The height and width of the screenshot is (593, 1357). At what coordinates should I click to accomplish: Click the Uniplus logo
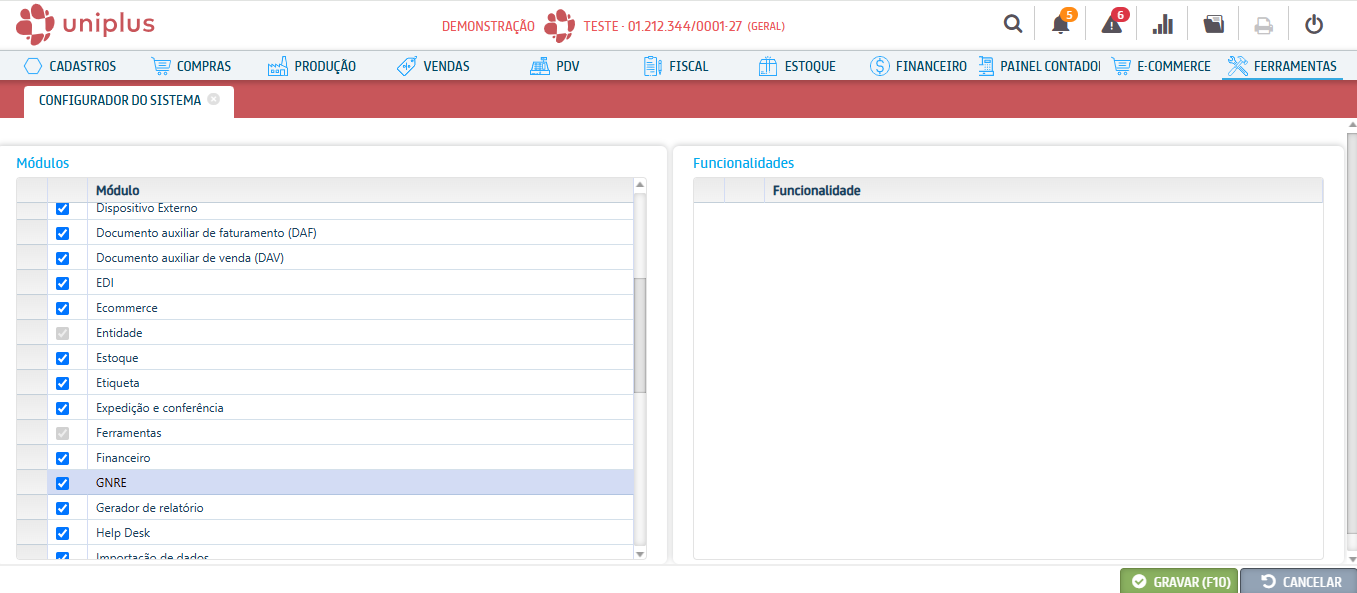(x=86, y=24)
